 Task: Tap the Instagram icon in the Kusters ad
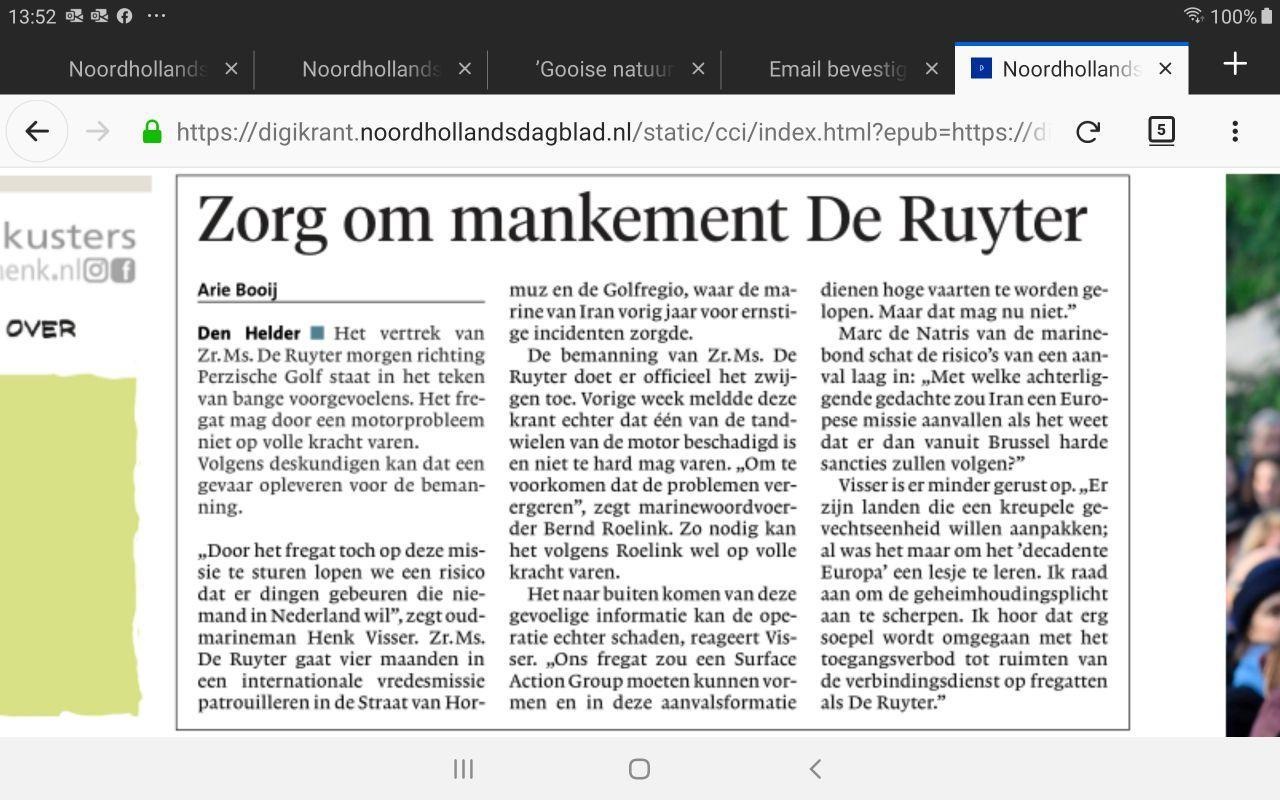tap(96, 270)
